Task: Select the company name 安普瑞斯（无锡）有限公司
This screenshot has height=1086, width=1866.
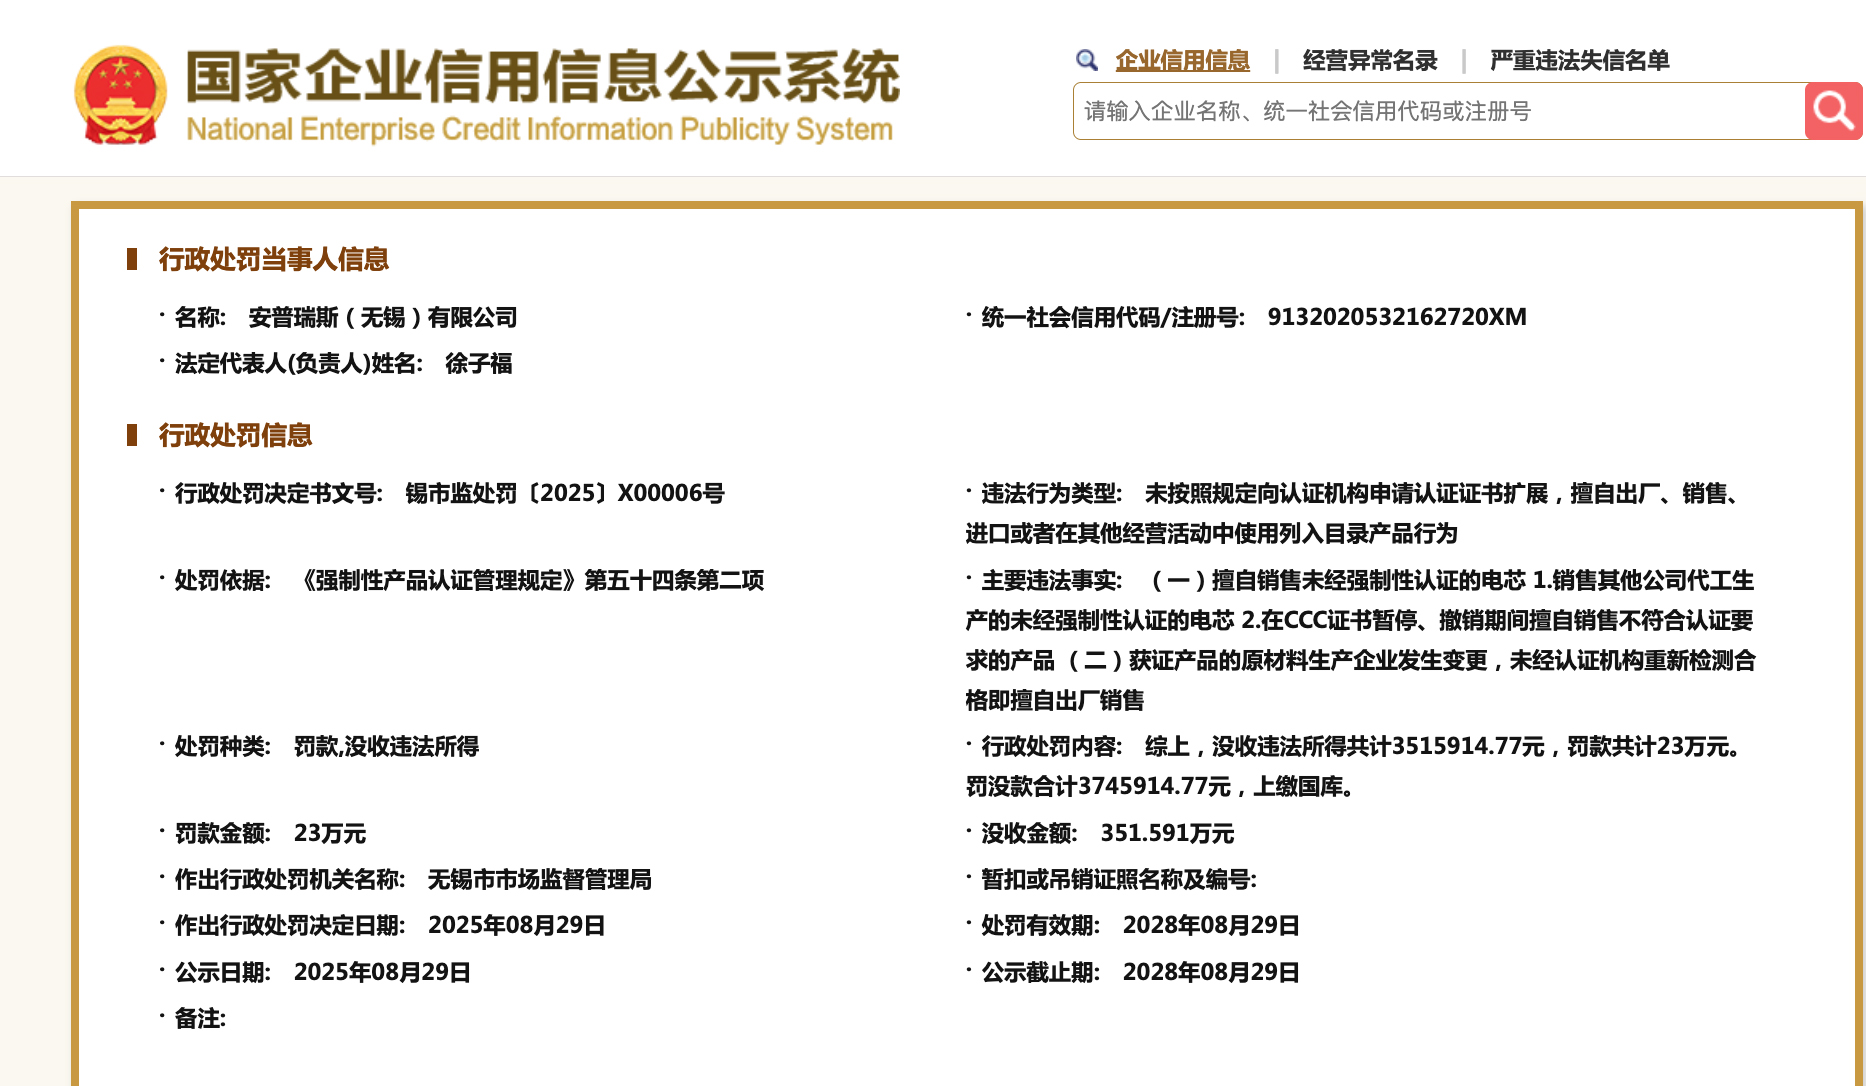Action: [x=384, y=317]
